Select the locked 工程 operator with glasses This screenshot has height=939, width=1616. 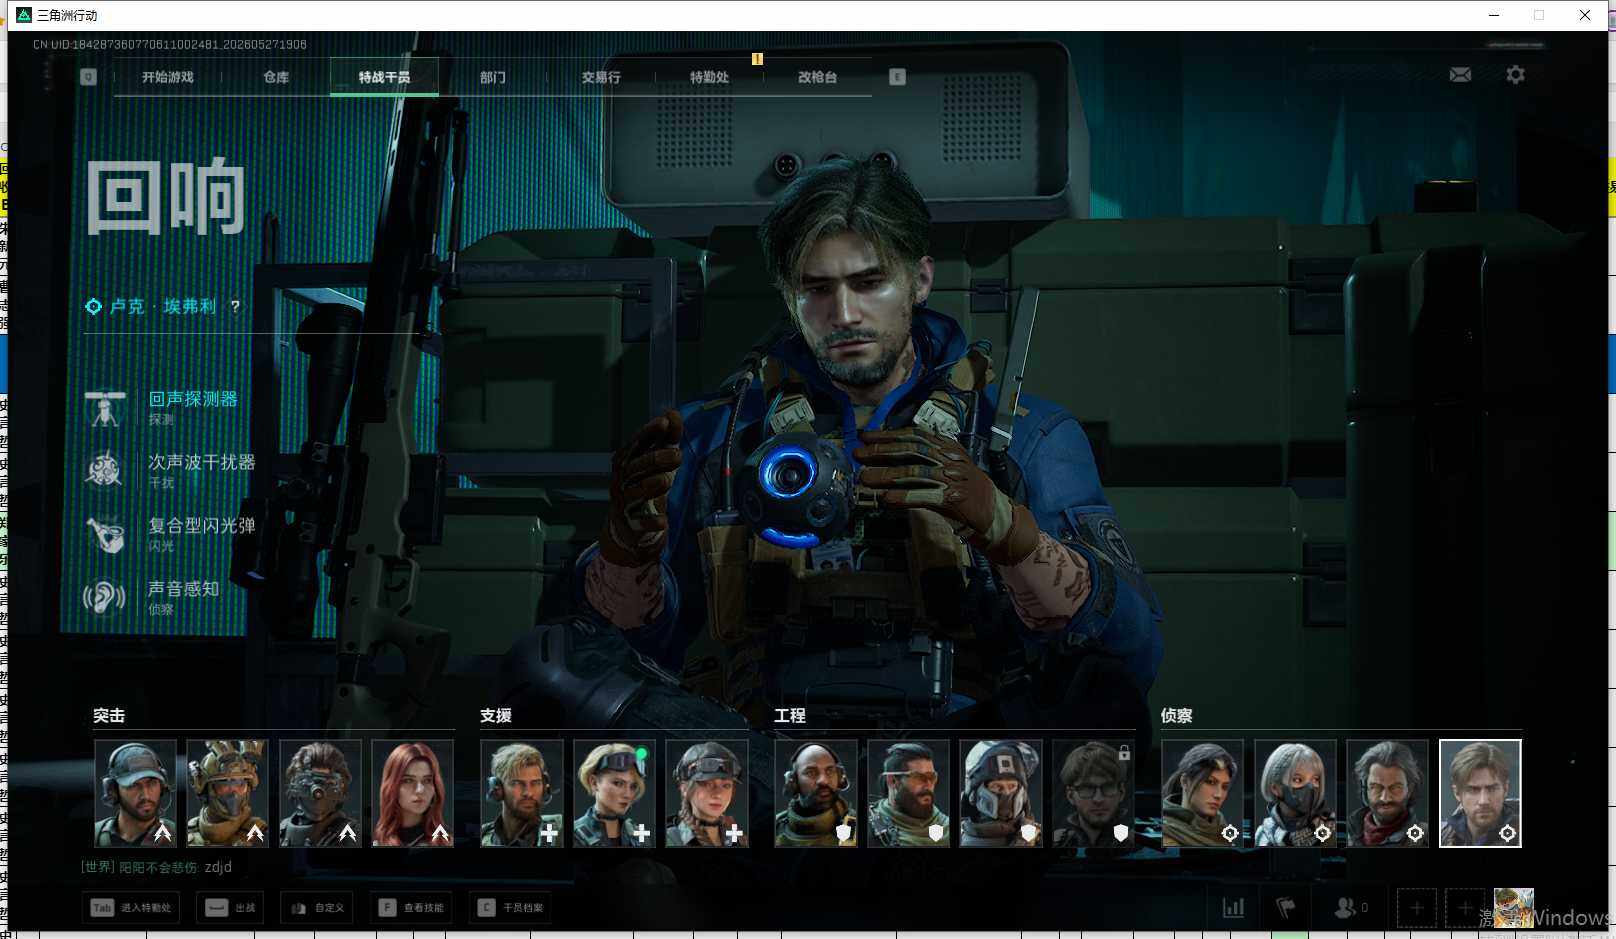(1093, 793)
